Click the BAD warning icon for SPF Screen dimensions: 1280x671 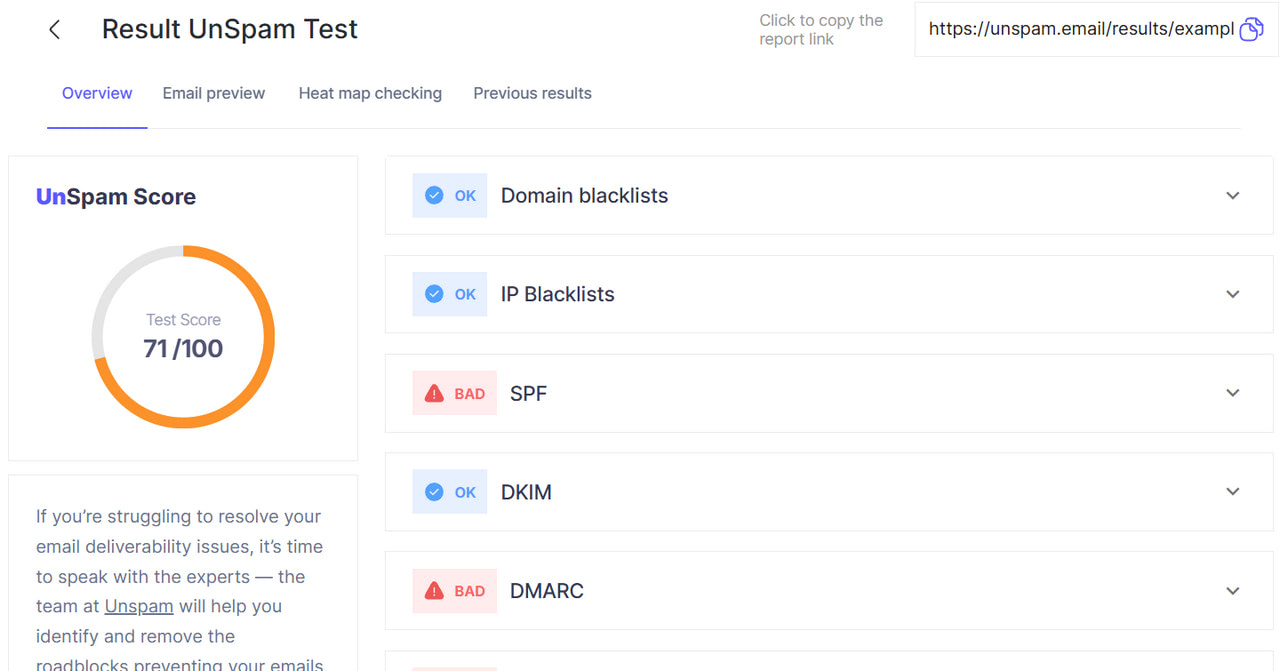(434, 393)
